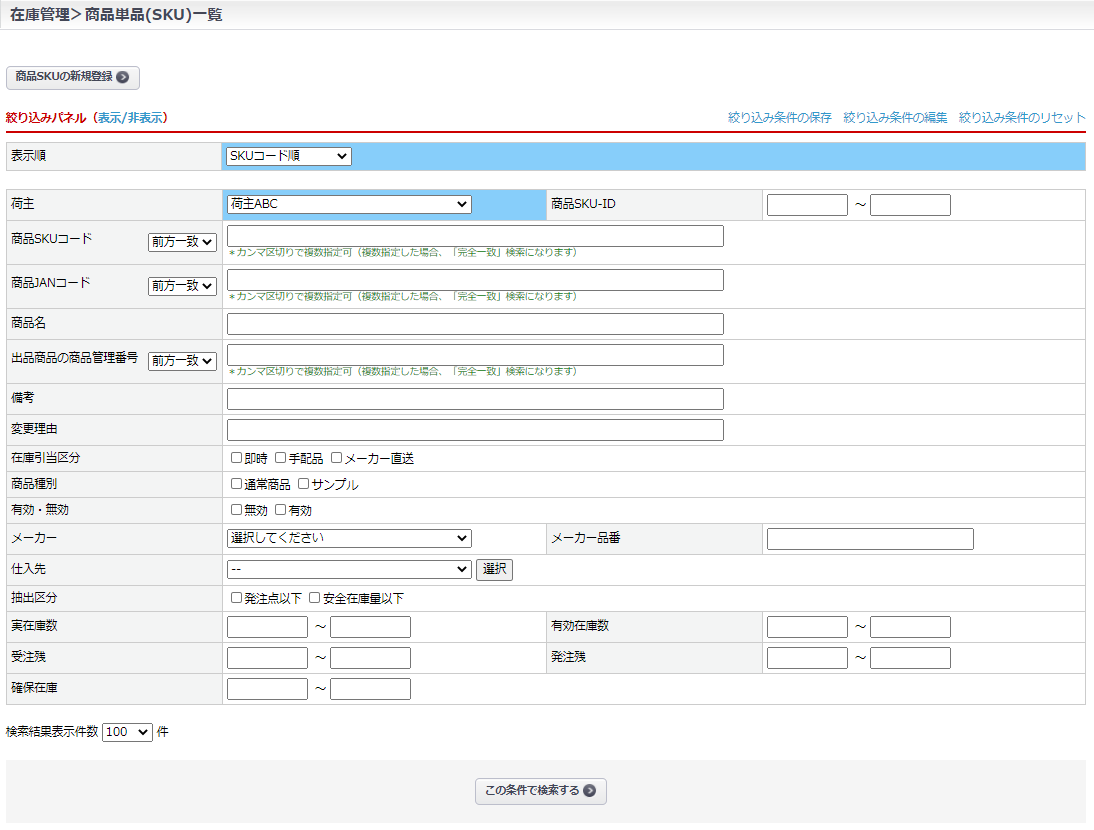This screenshot has width=1094, height=830.
Task: Open the 荷主 dropdown showing 荷主ABC
Action: point(348,204)
